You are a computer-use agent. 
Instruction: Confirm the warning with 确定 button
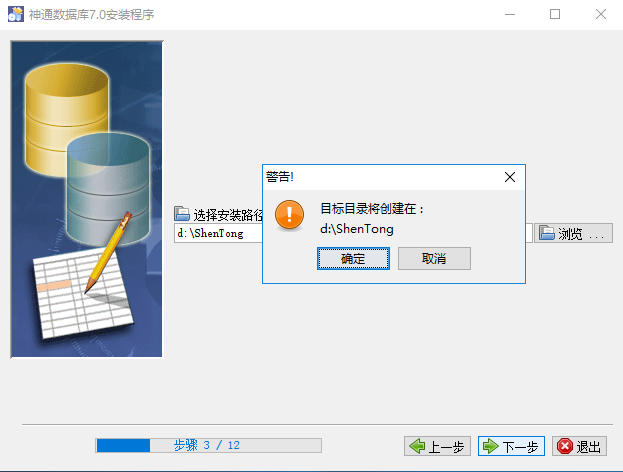point(353,259)
